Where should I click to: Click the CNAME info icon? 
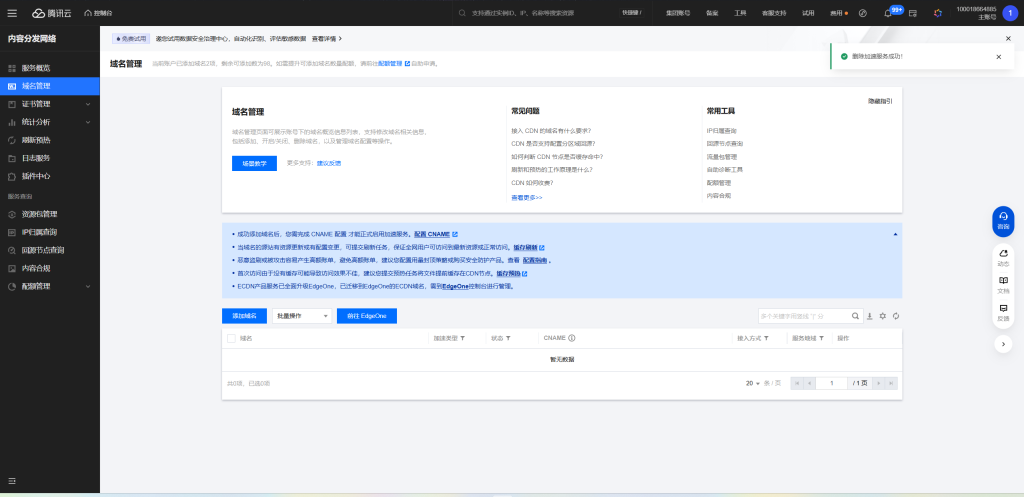pos(571,338)
